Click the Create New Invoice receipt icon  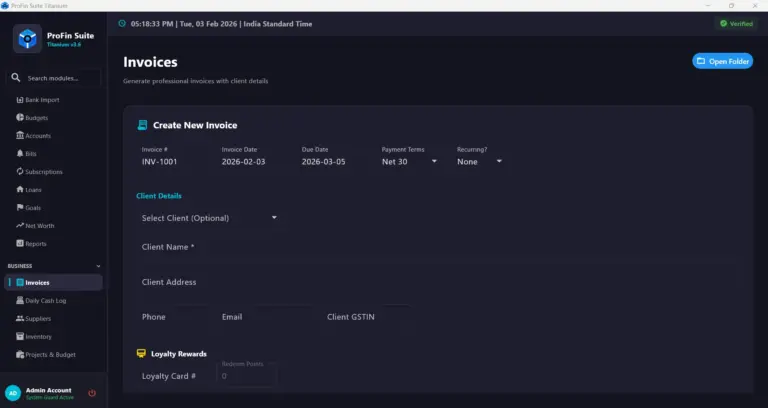(x=142, y=125)
